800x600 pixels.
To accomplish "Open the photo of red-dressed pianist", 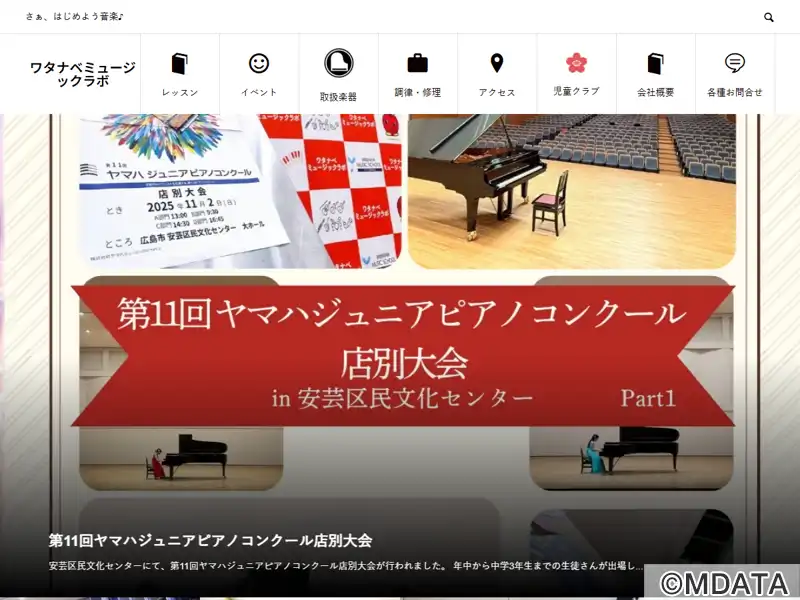I will click(181, 459).
